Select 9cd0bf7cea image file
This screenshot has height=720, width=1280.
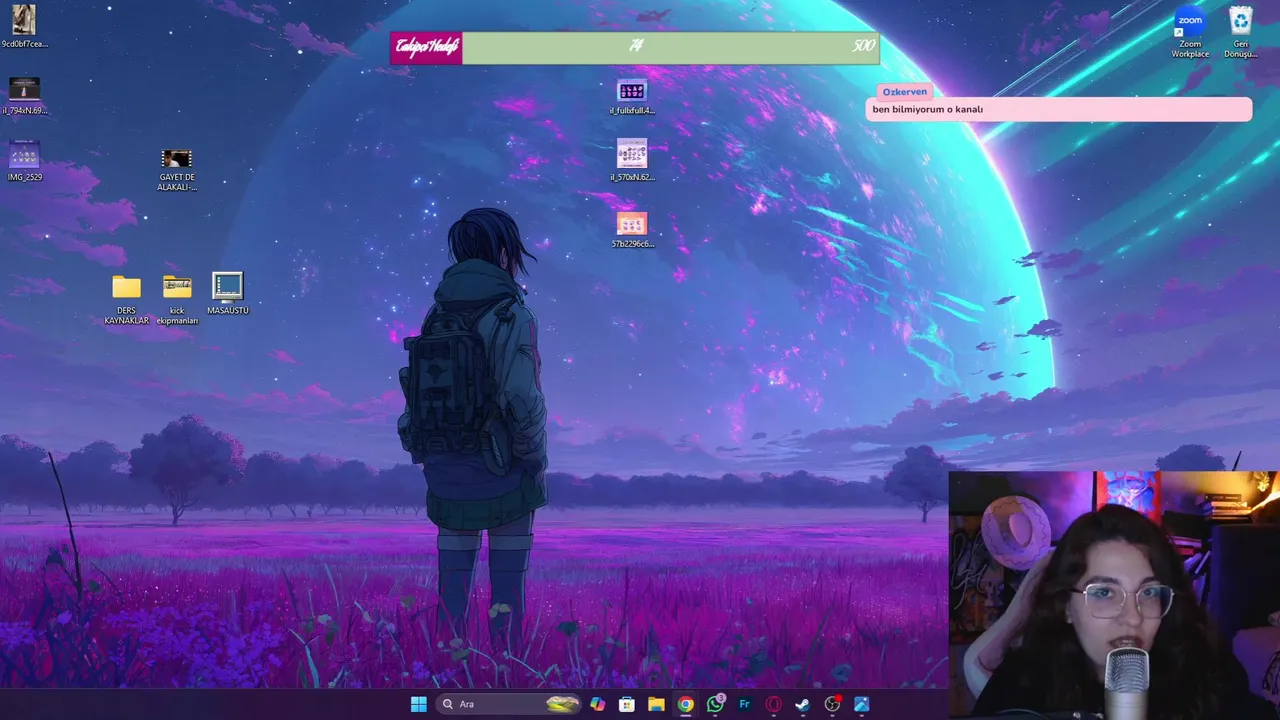24,27
